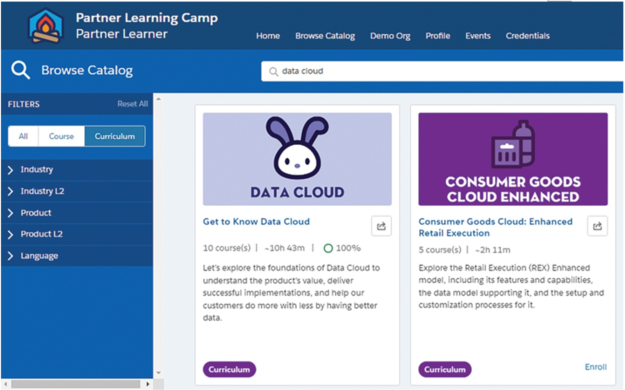Screen dimensions: 625x390
Task: Click the '~10h 43m' duration text
Action: point(285,248)
